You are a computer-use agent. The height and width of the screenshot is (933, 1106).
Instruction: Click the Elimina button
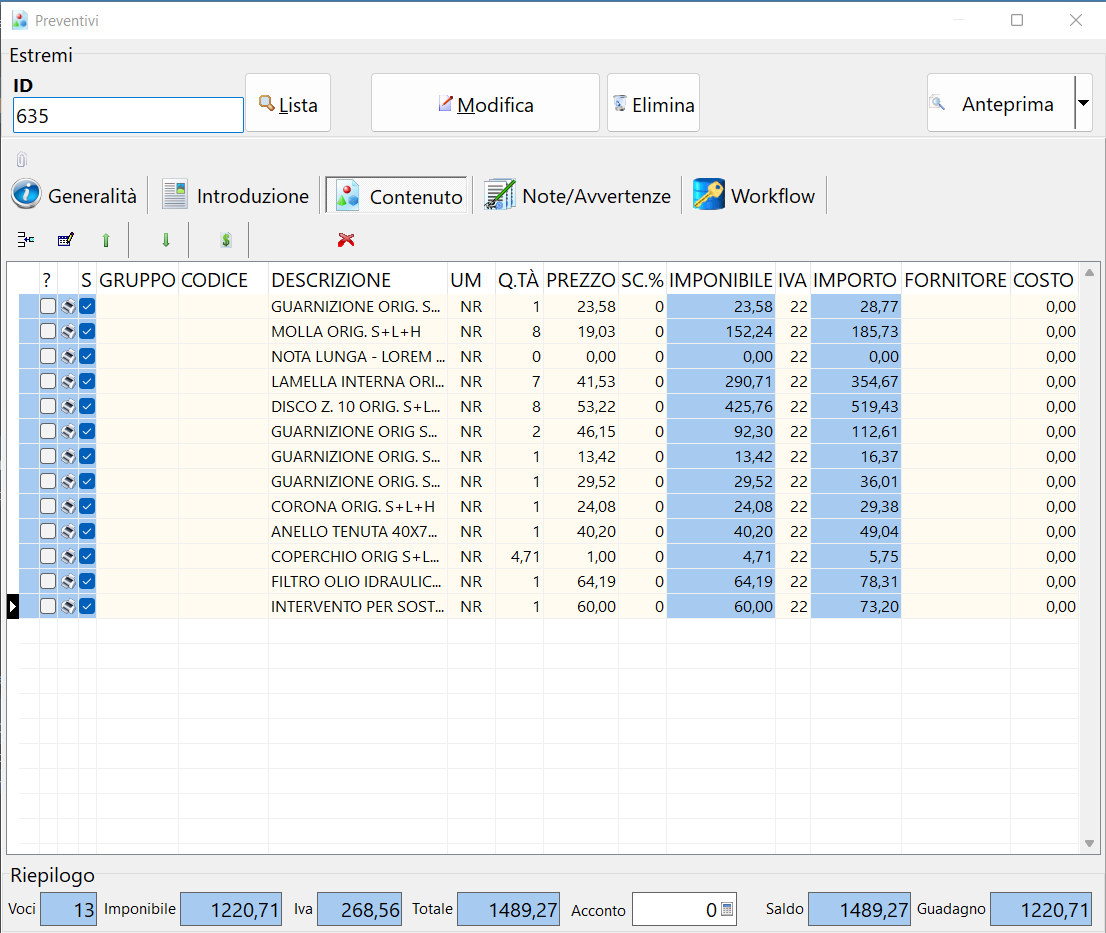point(653,104)
